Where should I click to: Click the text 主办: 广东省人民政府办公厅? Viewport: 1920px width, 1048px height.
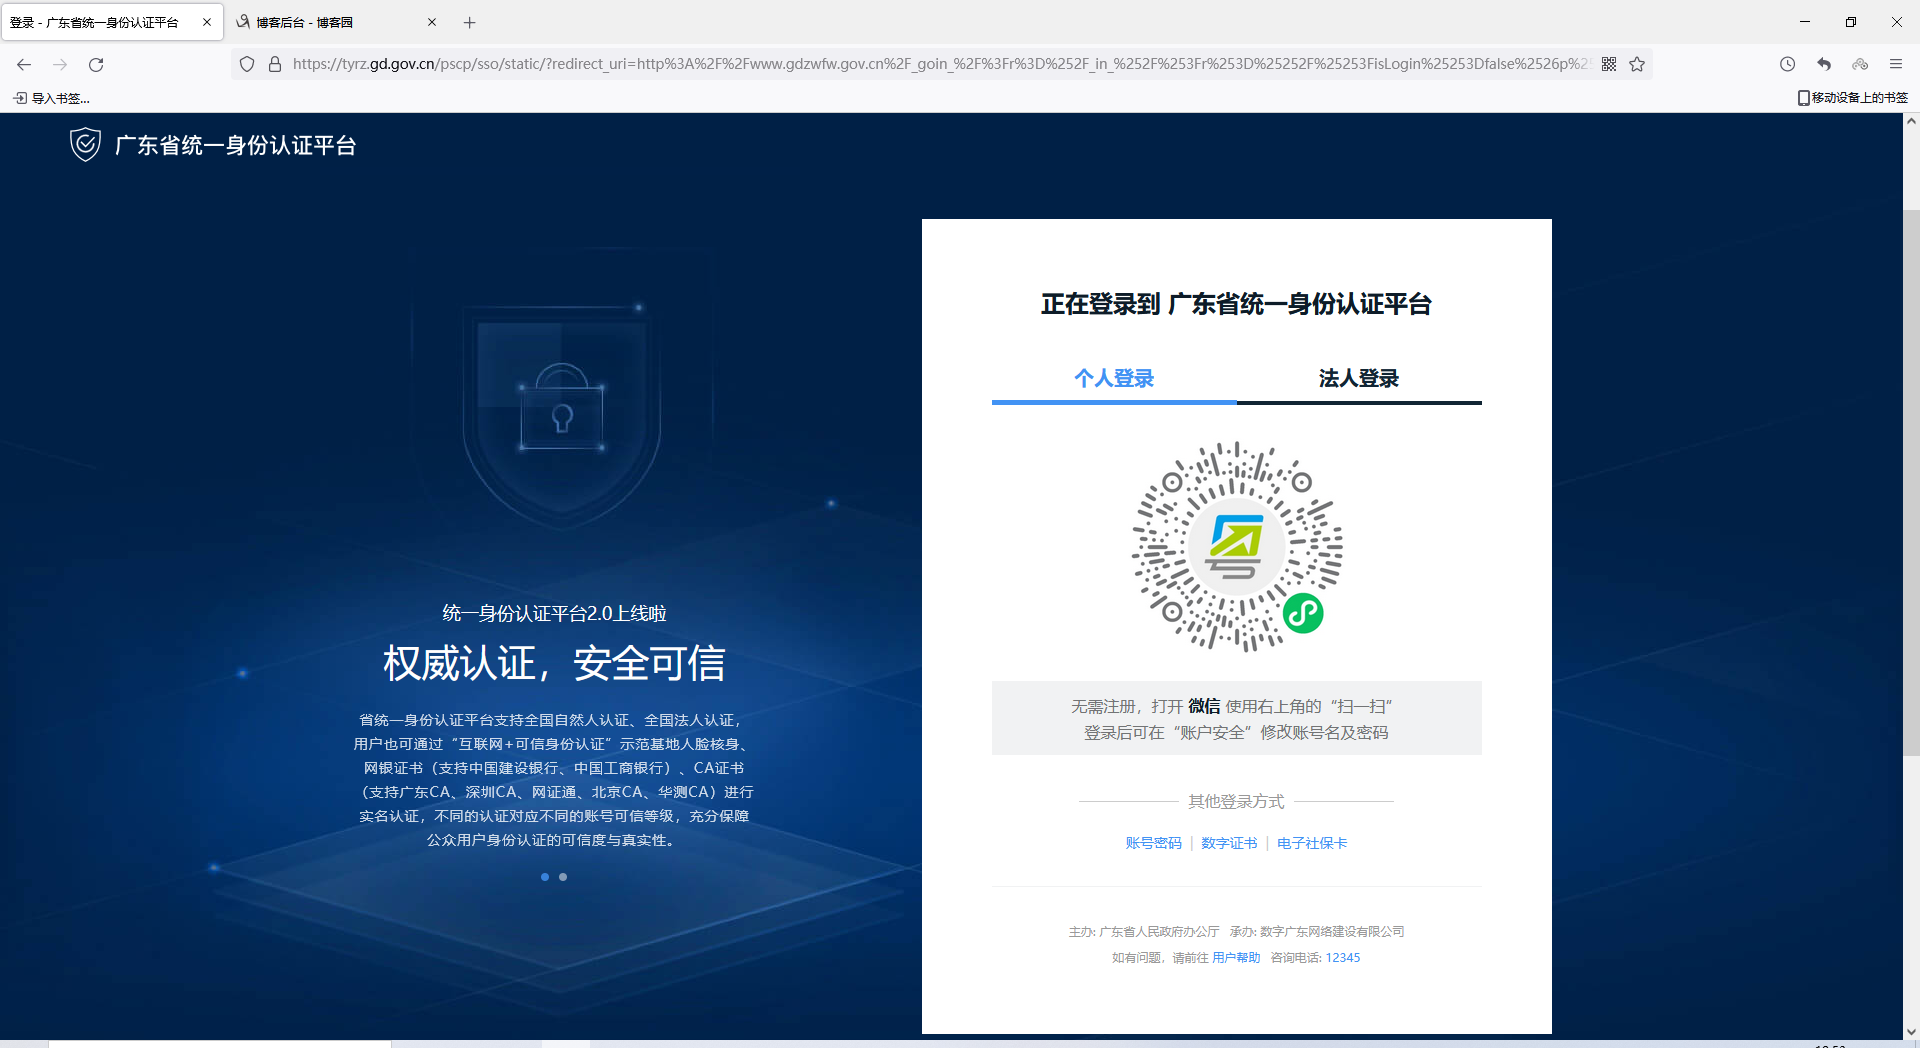1144,932
